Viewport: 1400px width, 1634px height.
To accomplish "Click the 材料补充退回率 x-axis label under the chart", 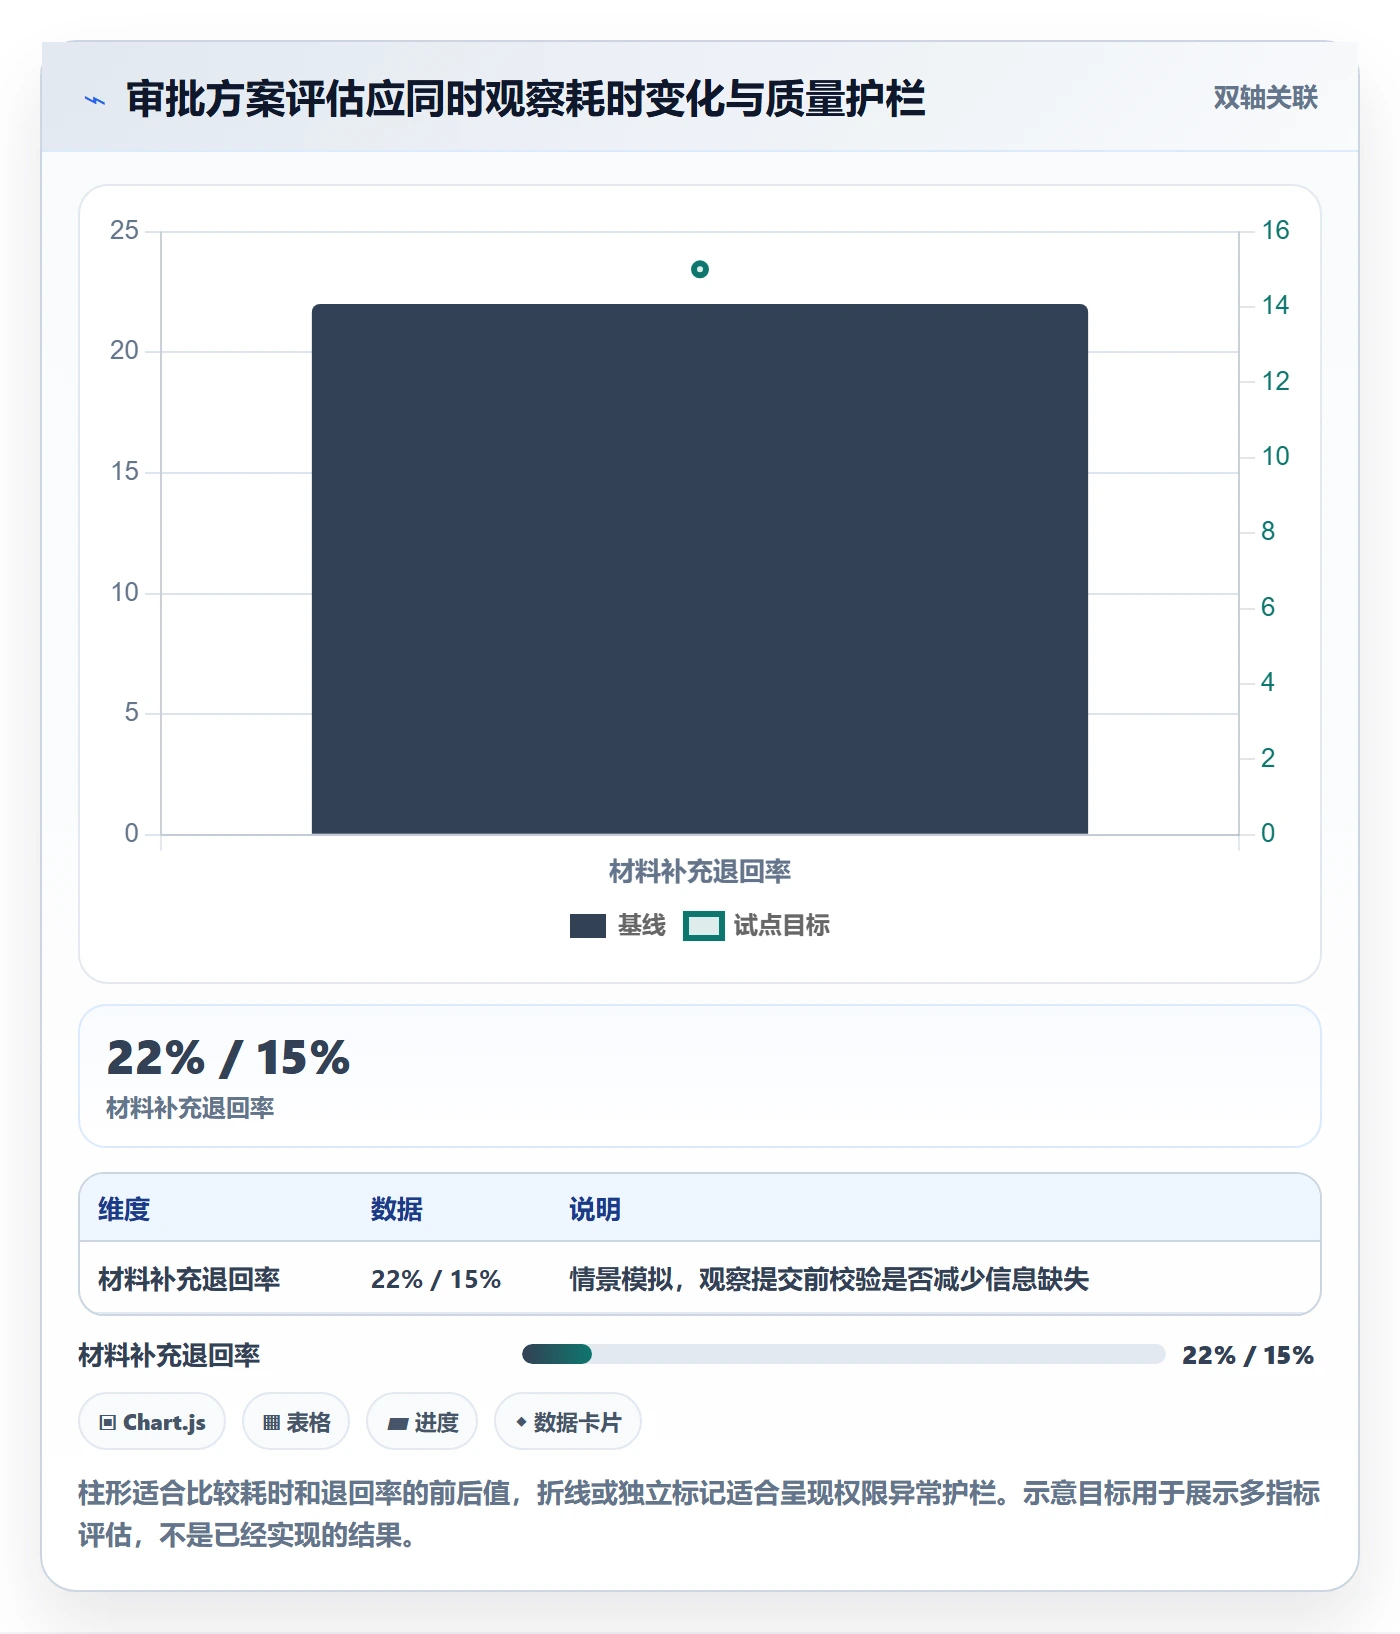I will [x=700, y=871].
